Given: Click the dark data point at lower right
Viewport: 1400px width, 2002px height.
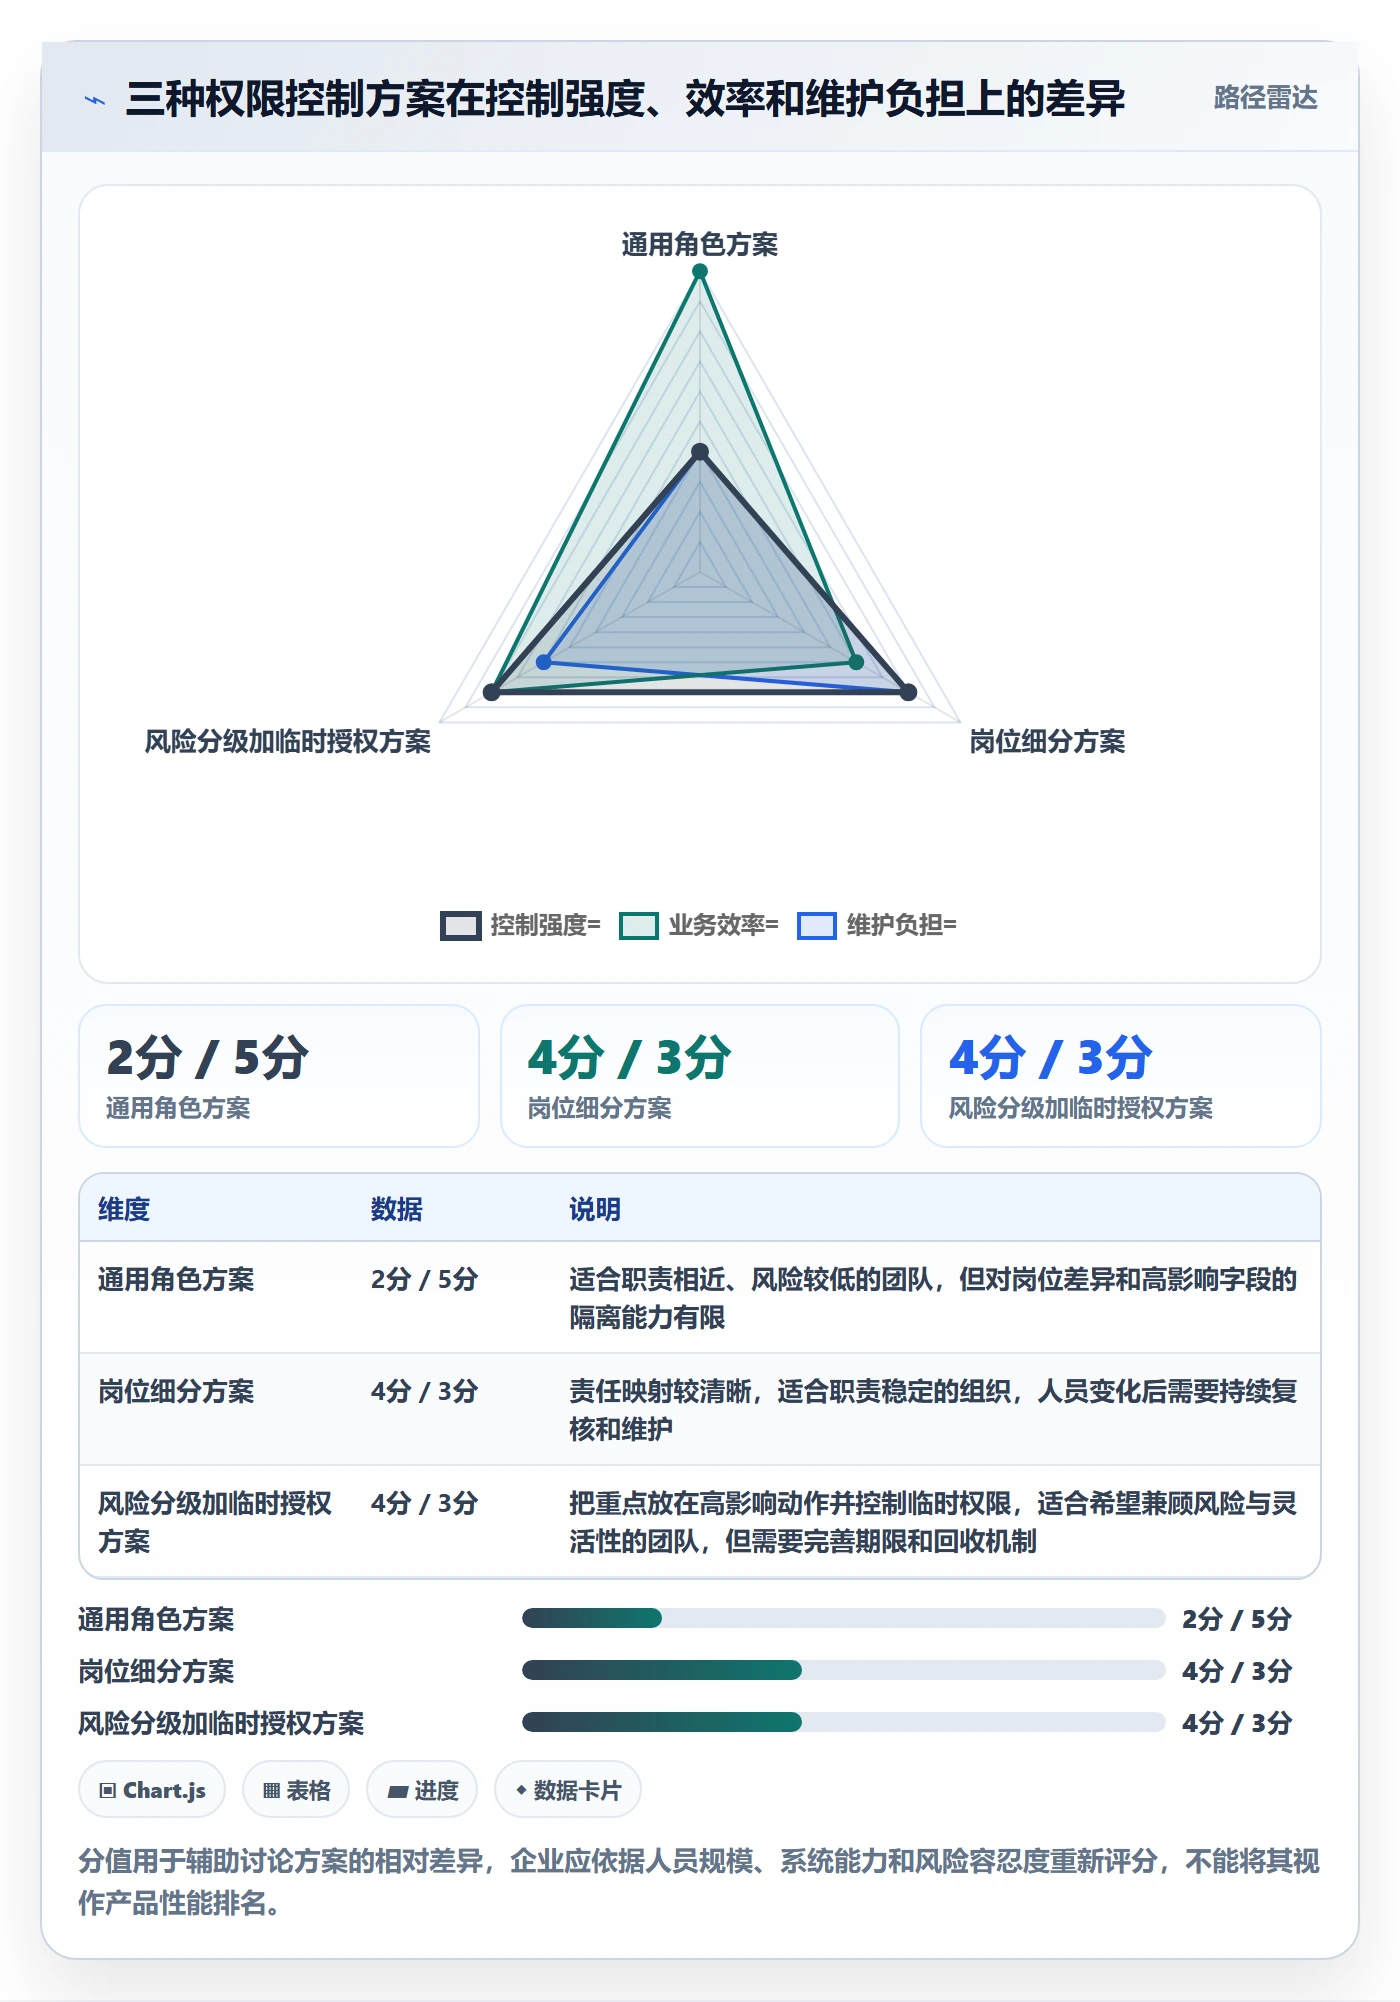Looking at the screenshot, I should (908, 692).
